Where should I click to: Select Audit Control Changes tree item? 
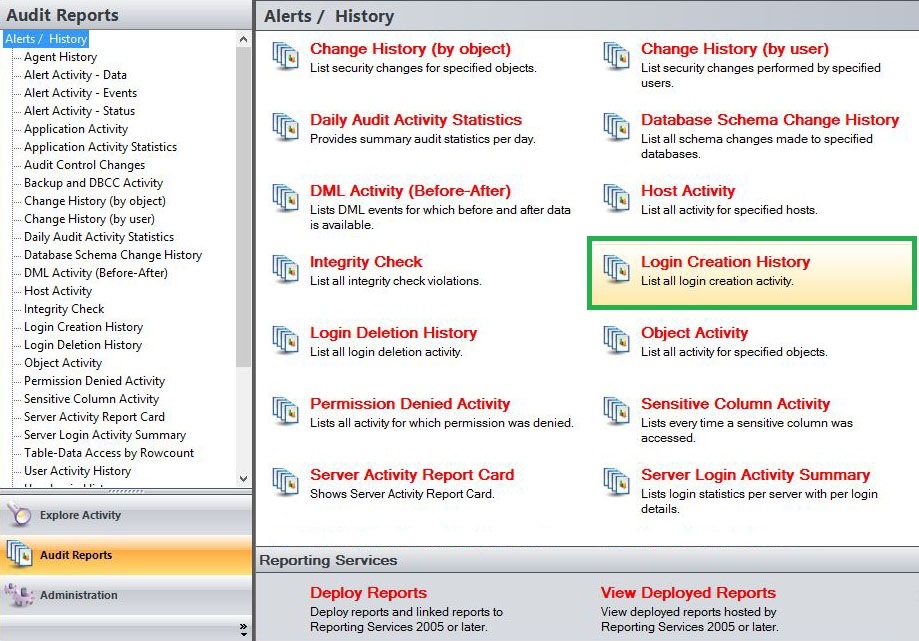click(x=84, y=165)
